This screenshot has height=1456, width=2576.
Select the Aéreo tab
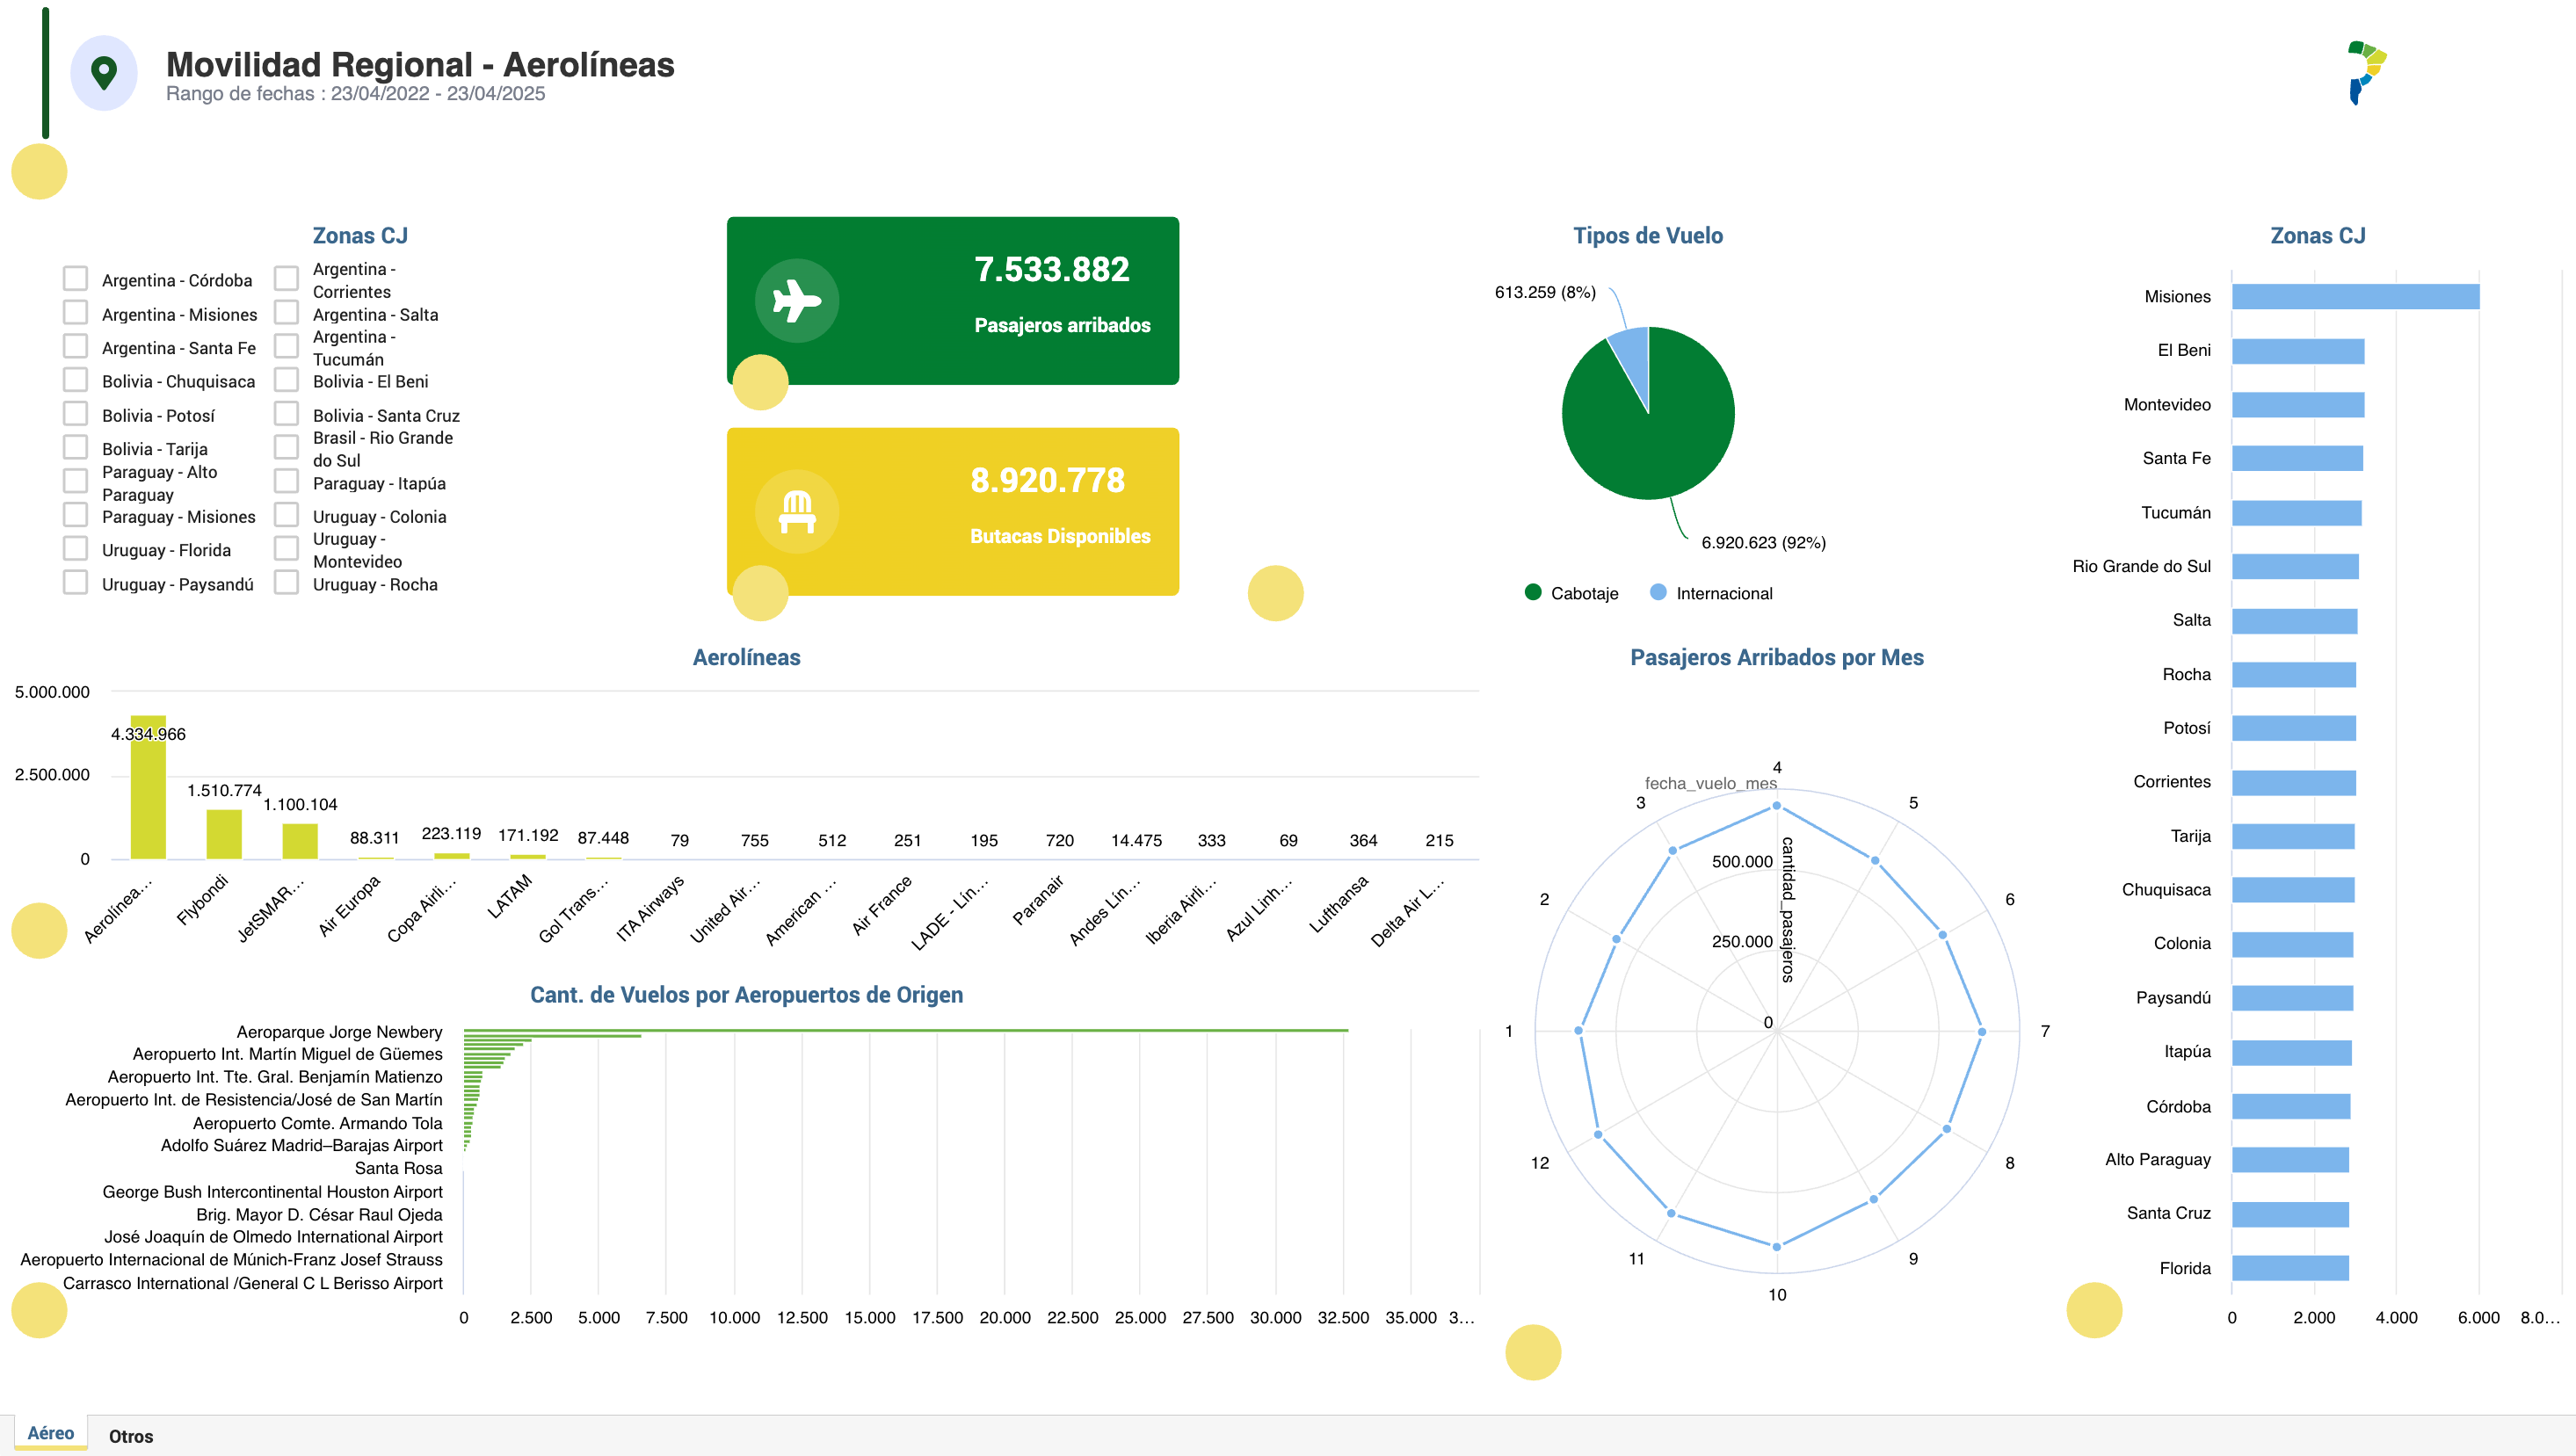(50, 1433)
